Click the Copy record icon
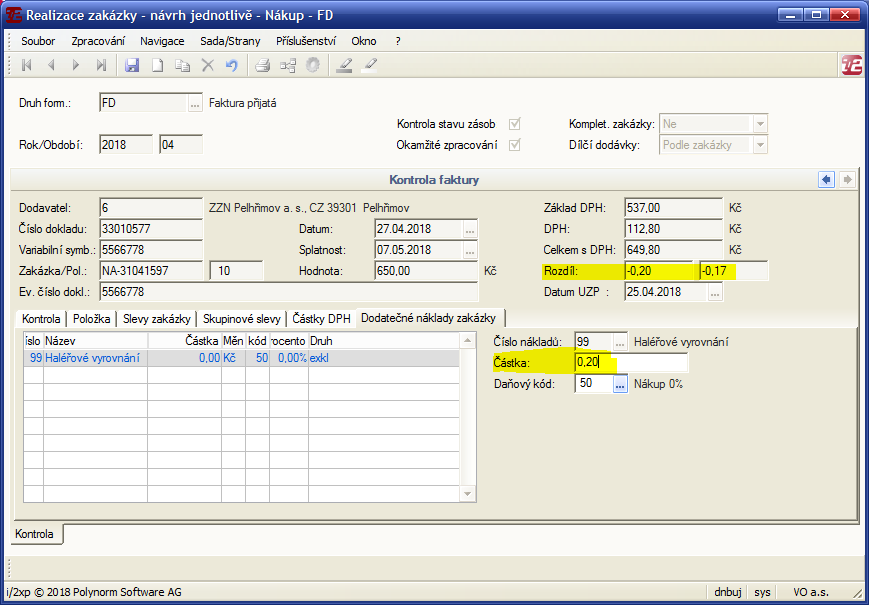 pyautogui.click(x=182, y=65)
